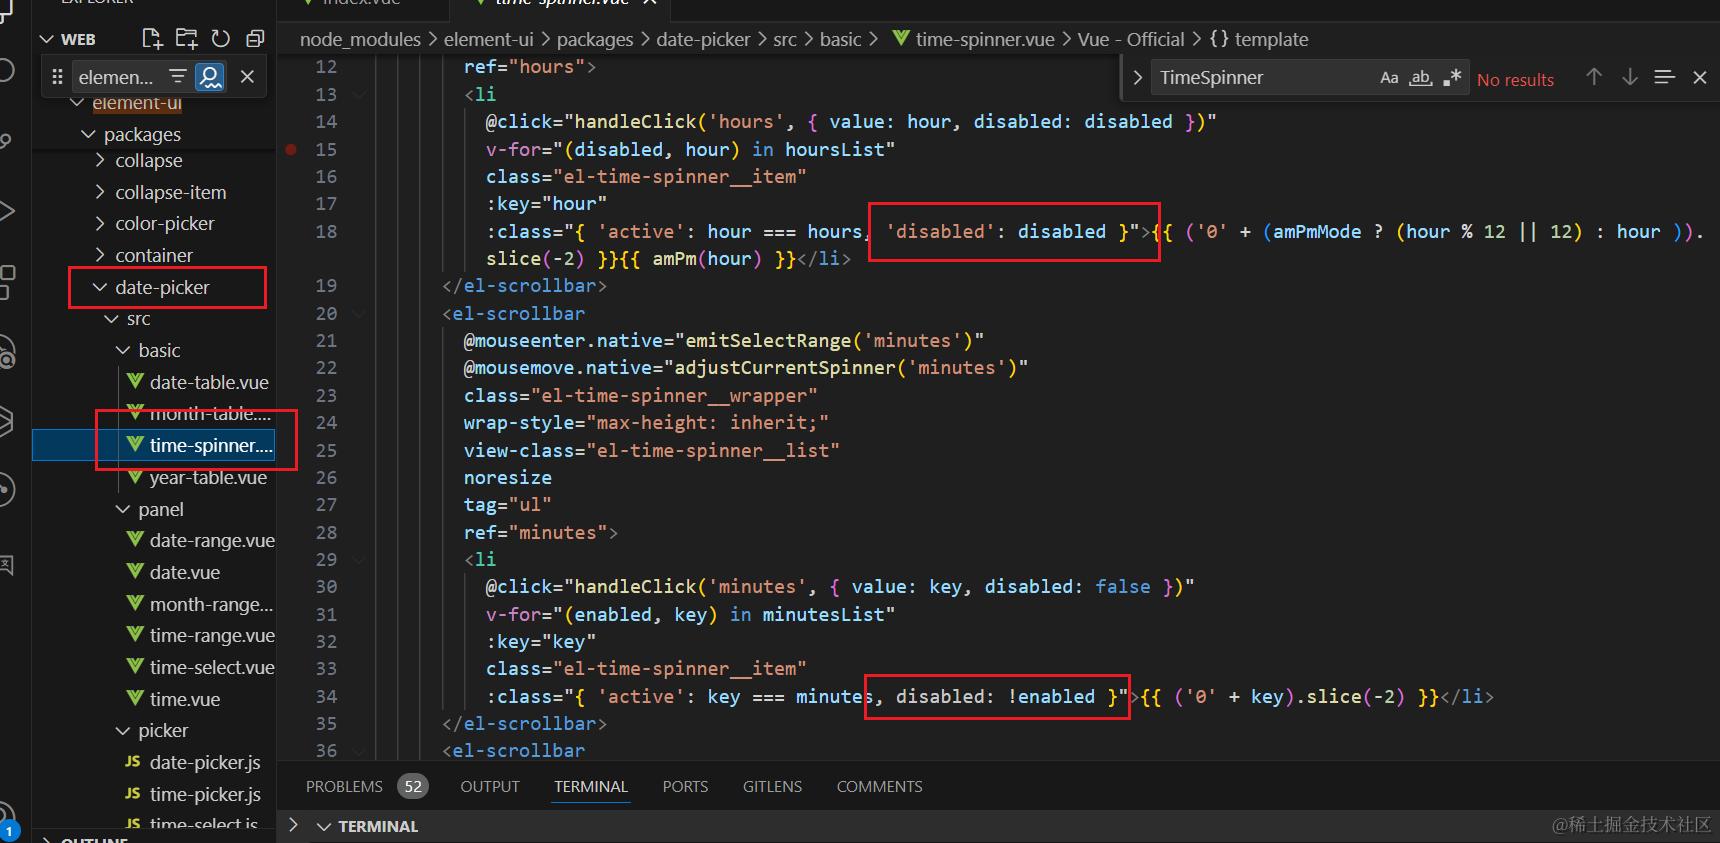Fold the el-scrollbar block at line 20
Viewport: 1720px width, 843px height.
(x=360, y=313)
